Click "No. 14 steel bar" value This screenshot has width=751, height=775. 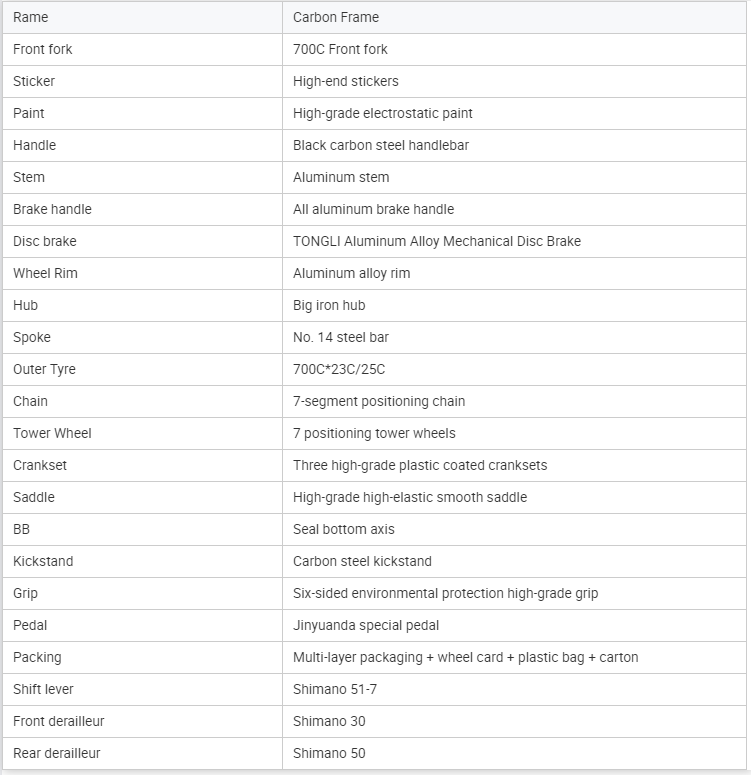341,337
